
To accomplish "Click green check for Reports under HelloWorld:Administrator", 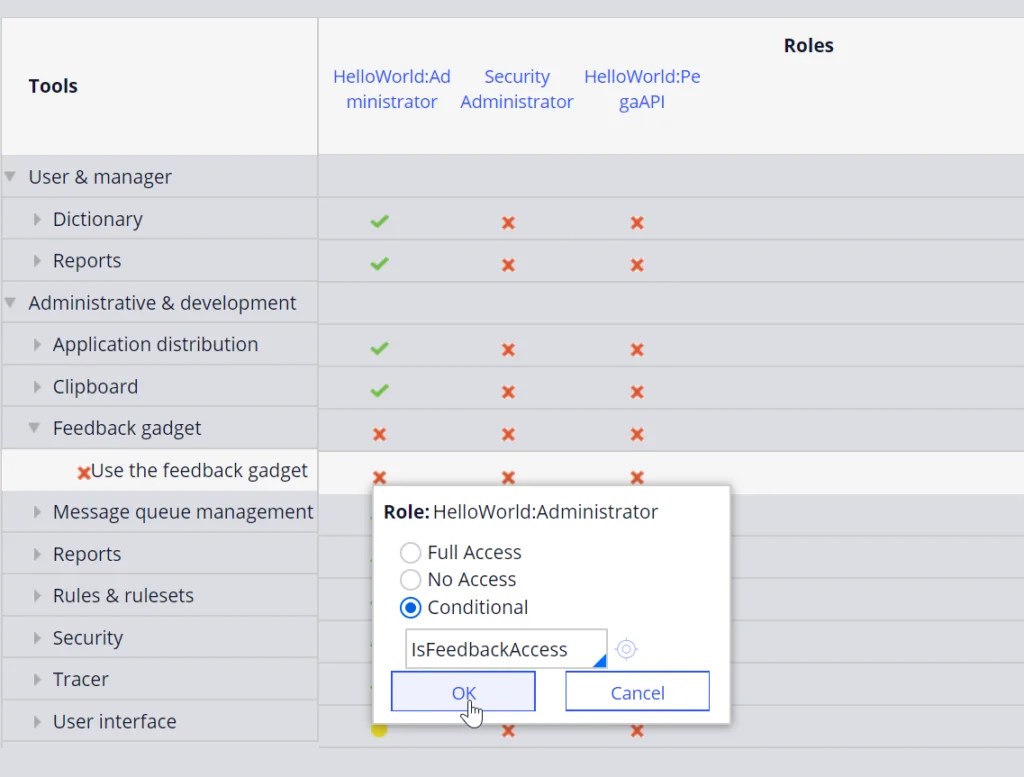I will (x=378, y=264).
